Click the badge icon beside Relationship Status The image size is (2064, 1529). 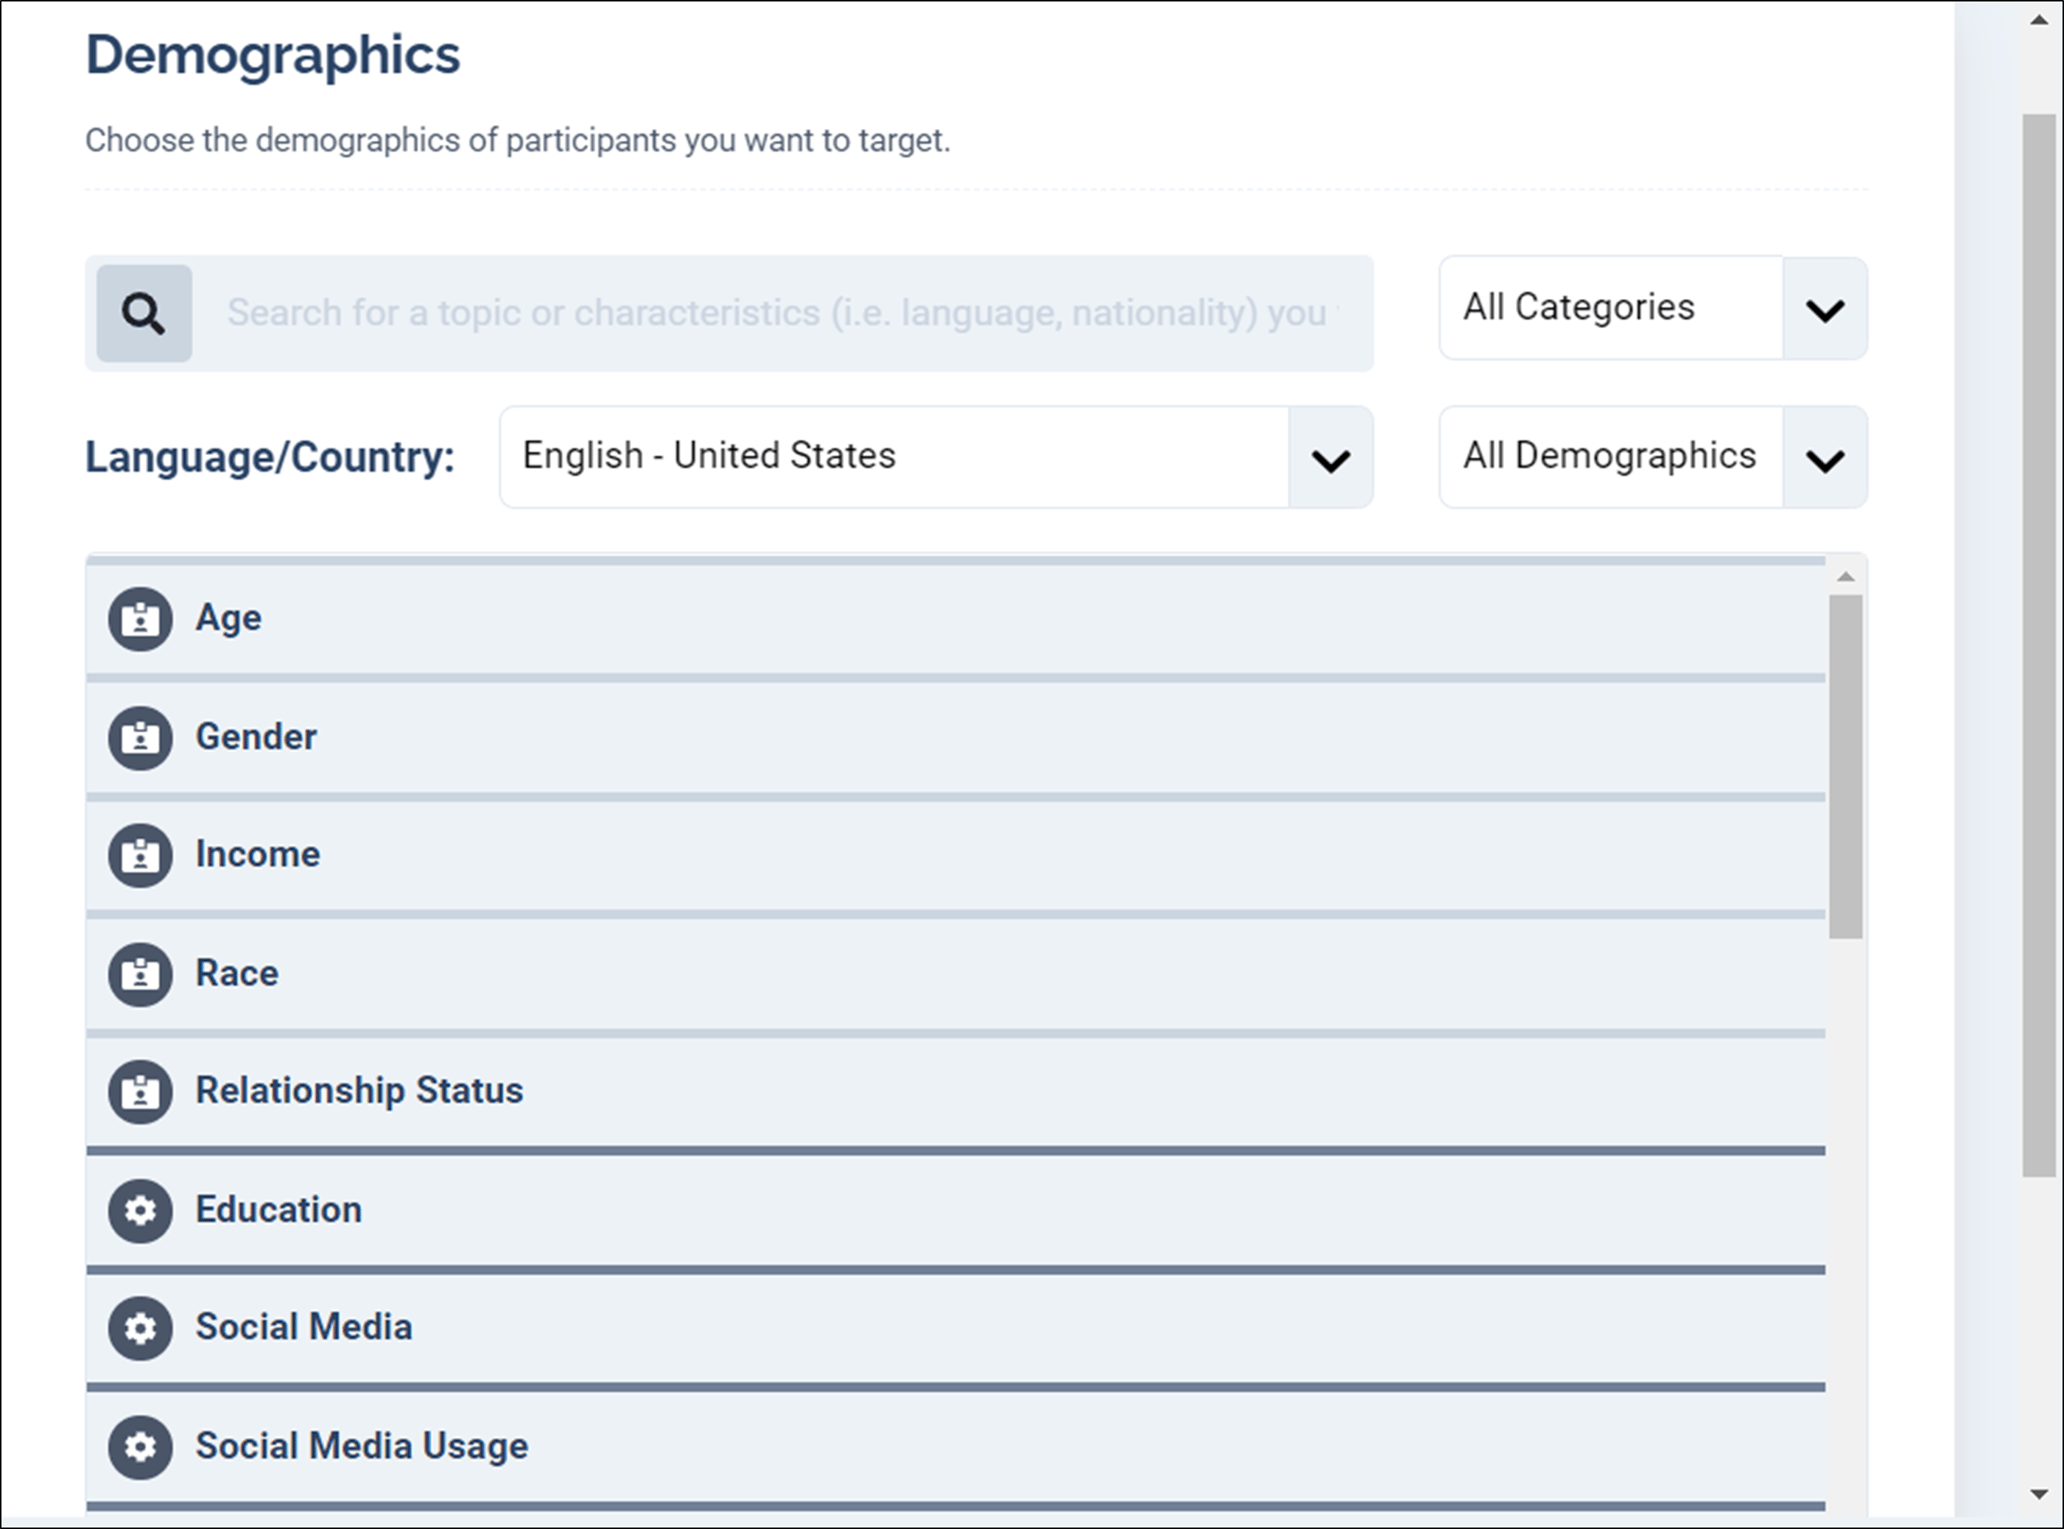pos(140,1091)
